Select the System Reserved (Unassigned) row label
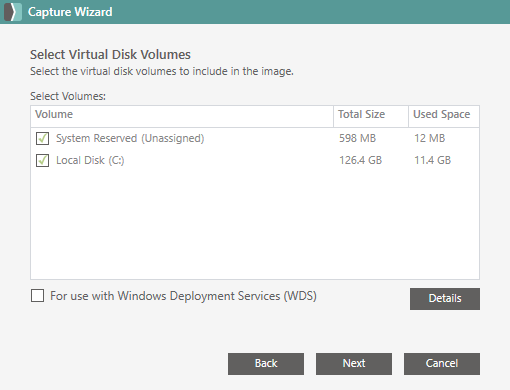The image size is (510, 390). [x=130, y=138]
